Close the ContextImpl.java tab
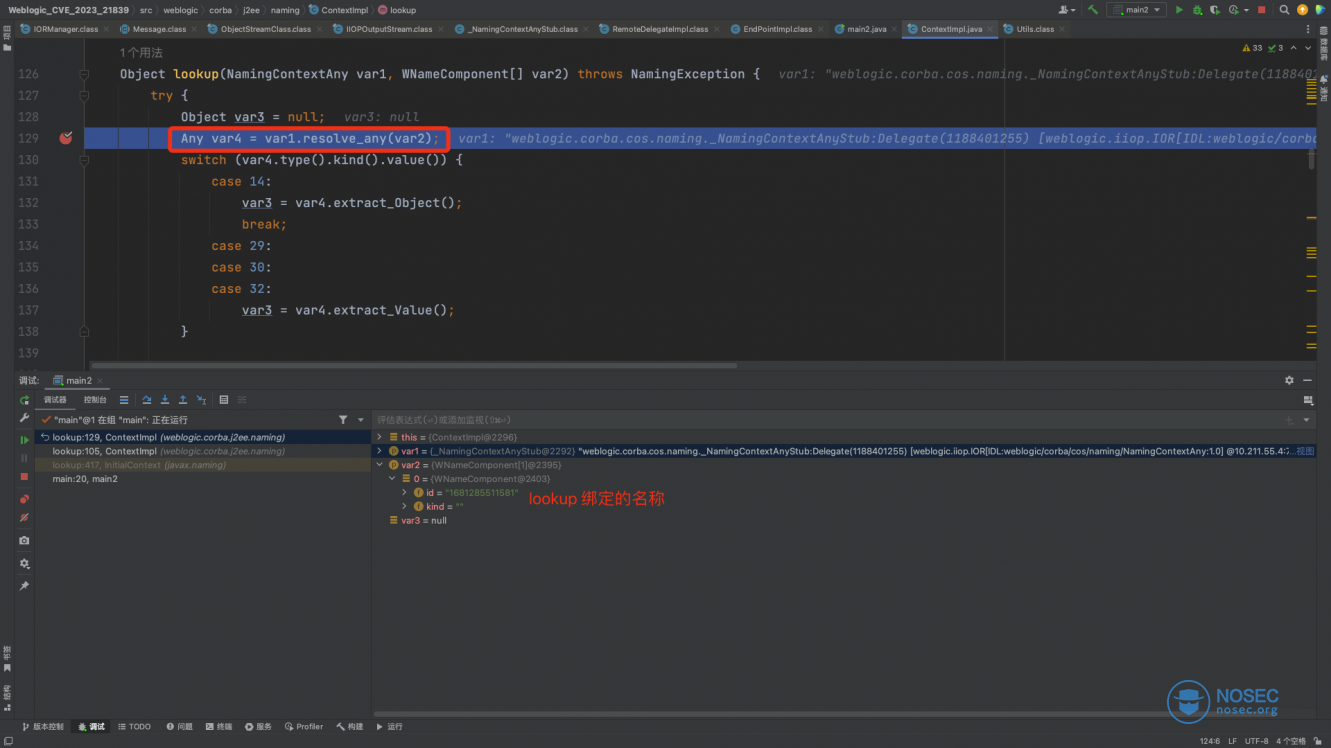The height and width of the screenshot is (748, 1331). tap(991, 29)
